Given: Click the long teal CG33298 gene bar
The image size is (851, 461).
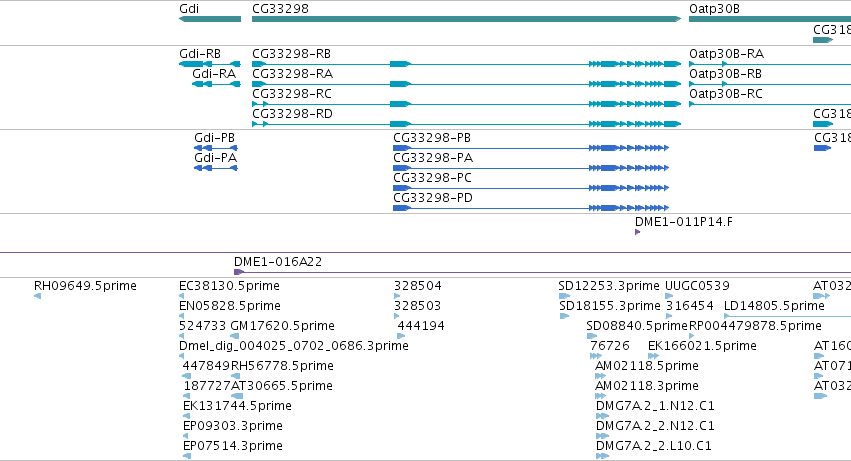Looking at the screenshot, I should [466, 19].
